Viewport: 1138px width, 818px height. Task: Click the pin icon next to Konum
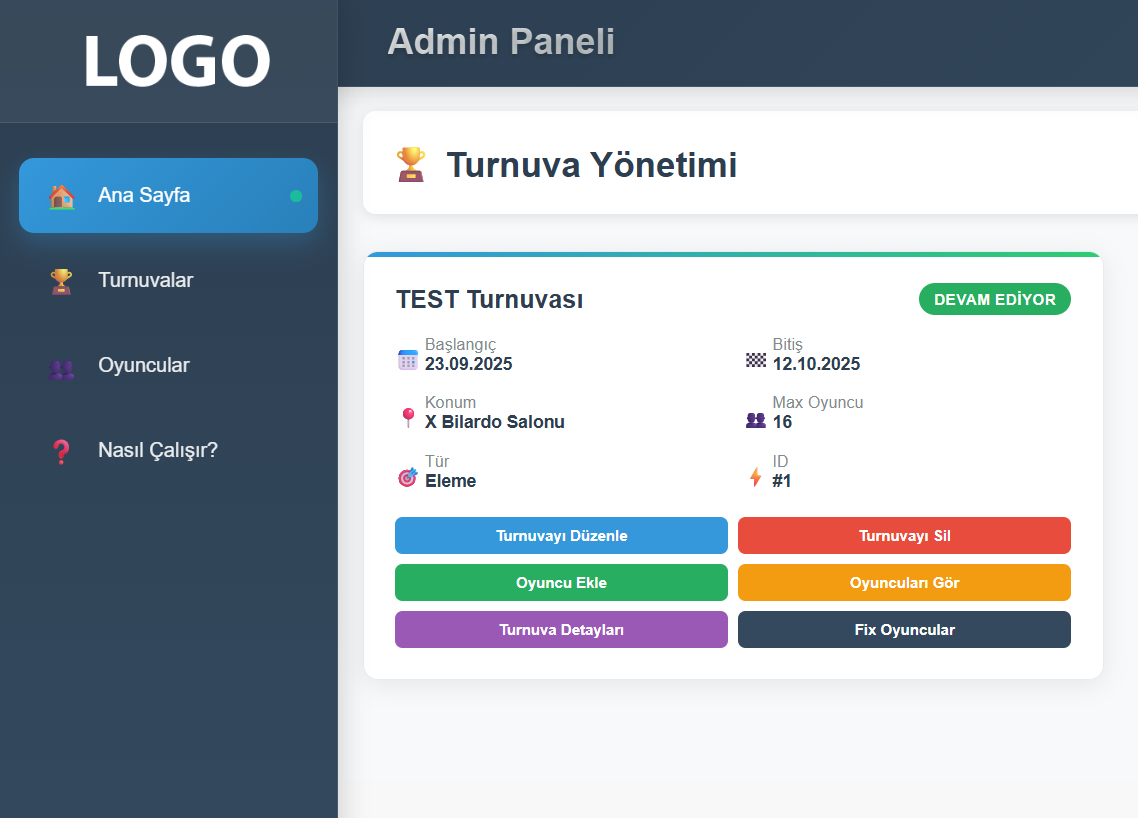pos(408,418)
